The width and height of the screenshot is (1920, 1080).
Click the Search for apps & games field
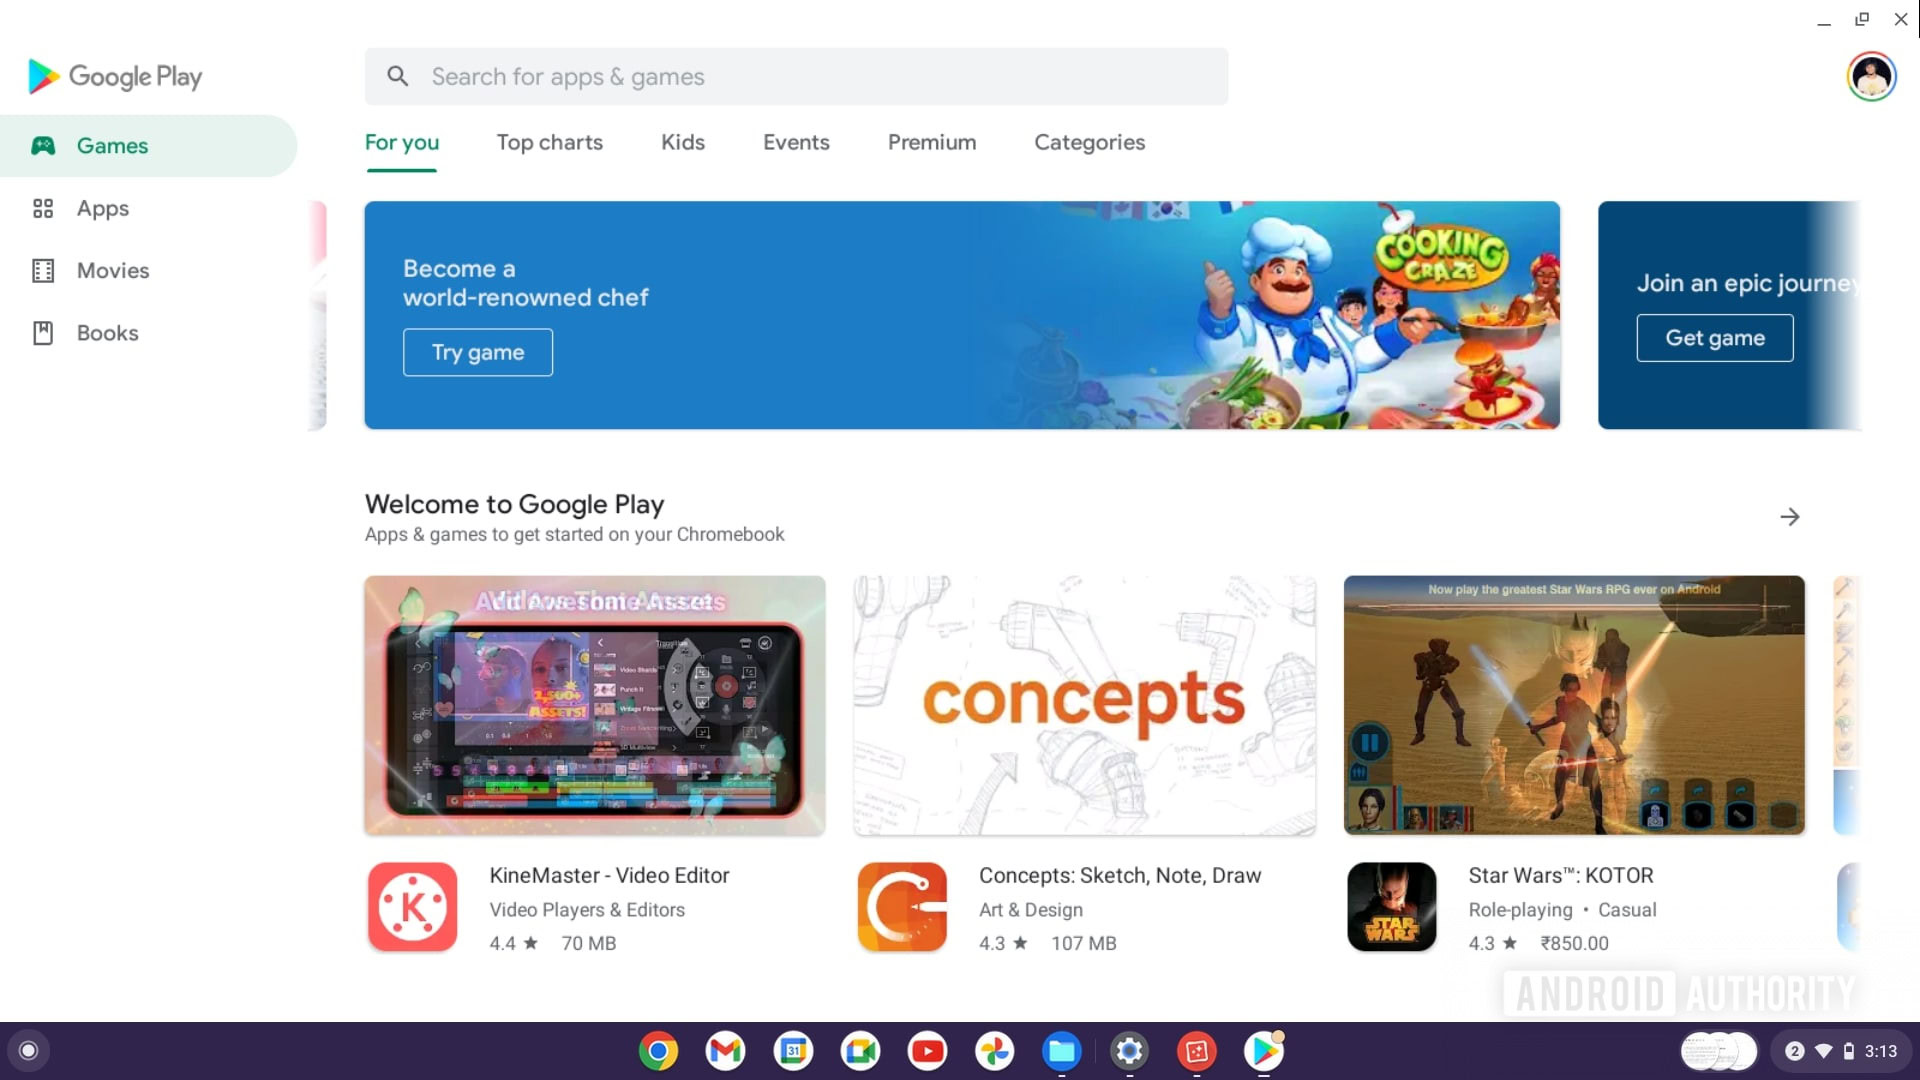pos(796,76)
